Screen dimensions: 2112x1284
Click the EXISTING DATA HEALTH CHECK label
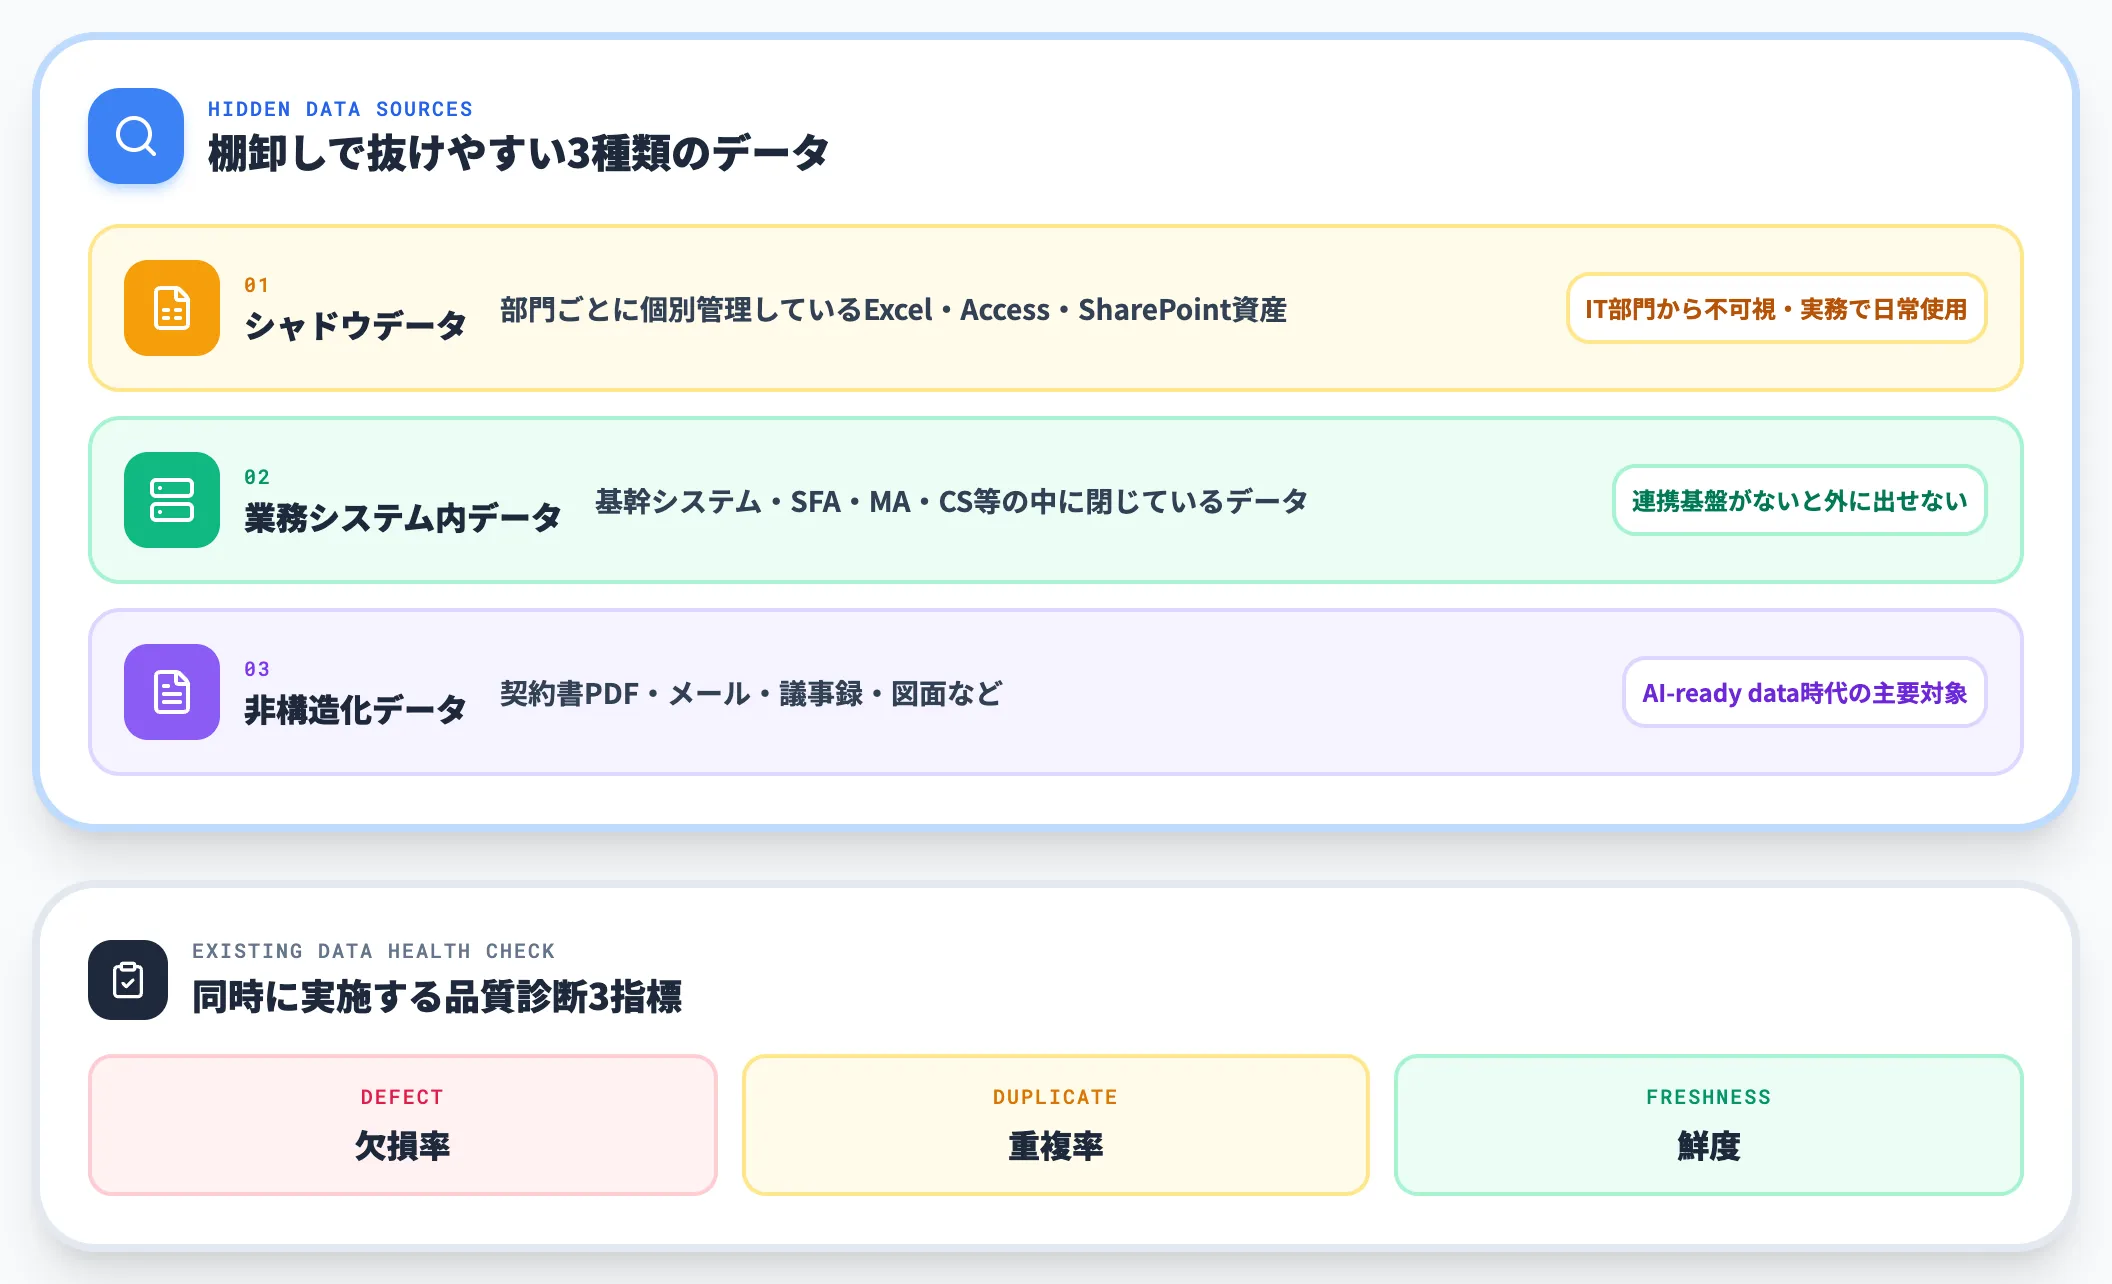pos(373,951)
